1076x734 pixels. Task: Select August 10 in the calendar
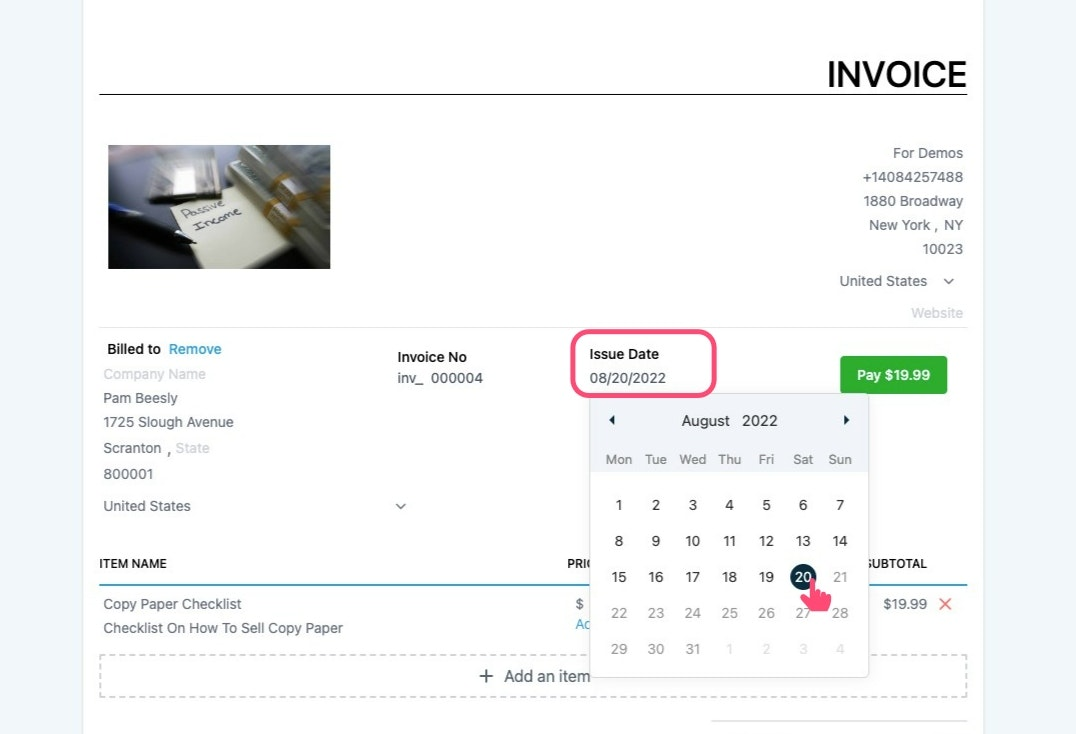tap(692, 541)
